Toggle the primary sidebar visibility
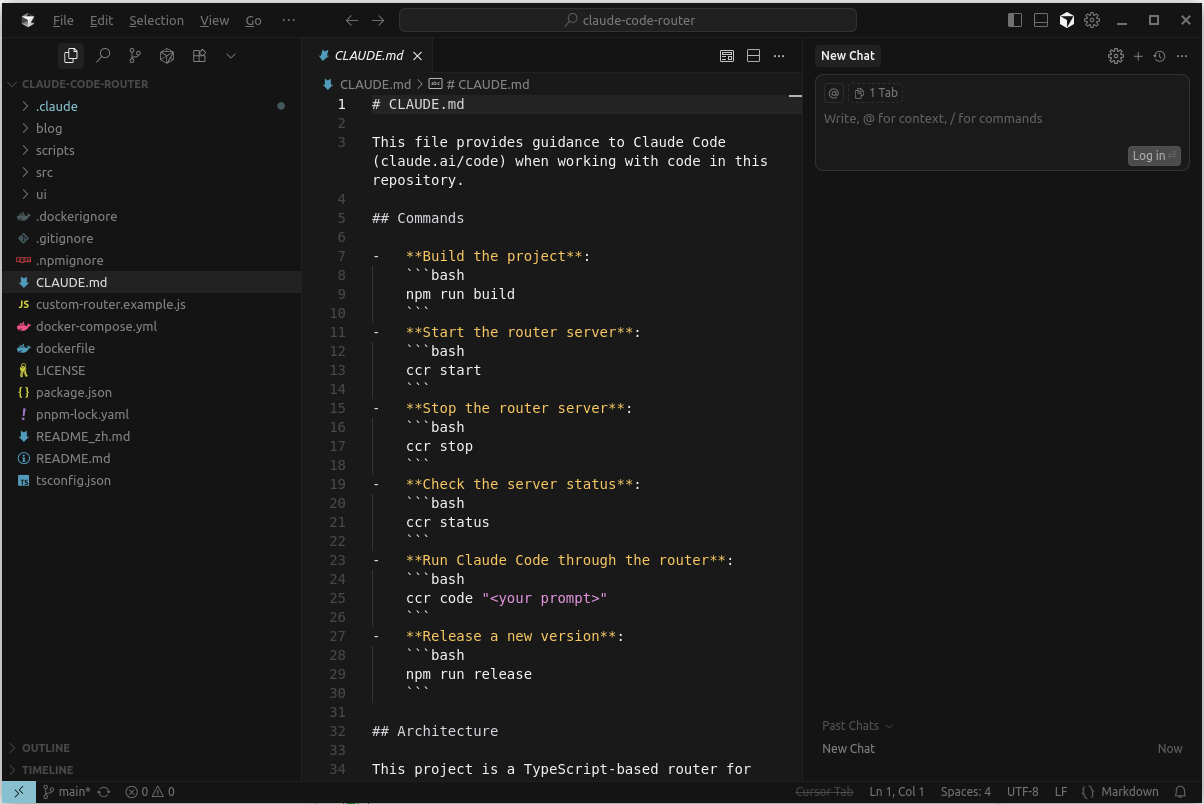The width and height of the screenshot is (1204, 804). tap(1015, 20)
